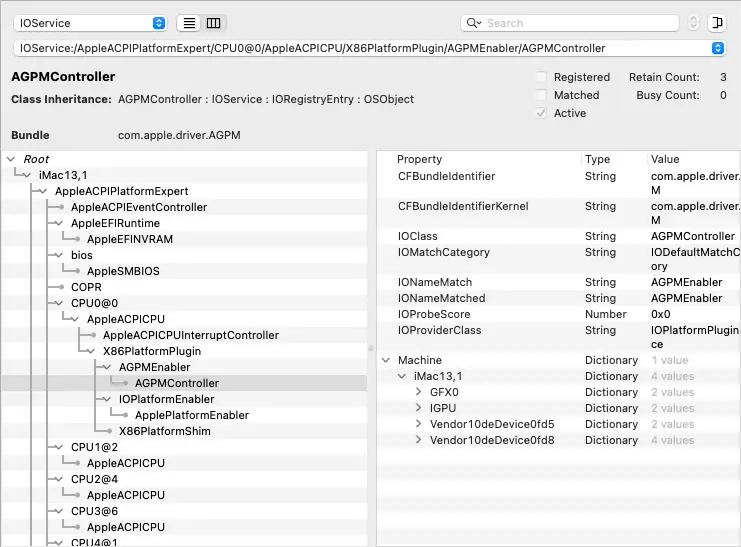Collapse the AGPMEnabler tree node
Viewport: 741px width, 547px height.
[107, 367]
